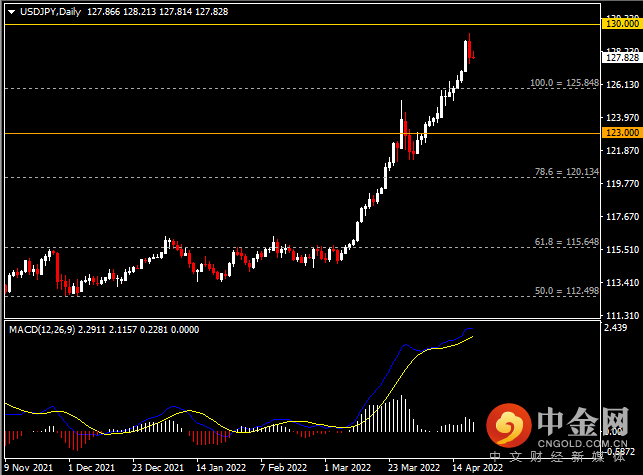
Task: Select the 23 Mar 2022 date label
Action: tap(414, 468)
